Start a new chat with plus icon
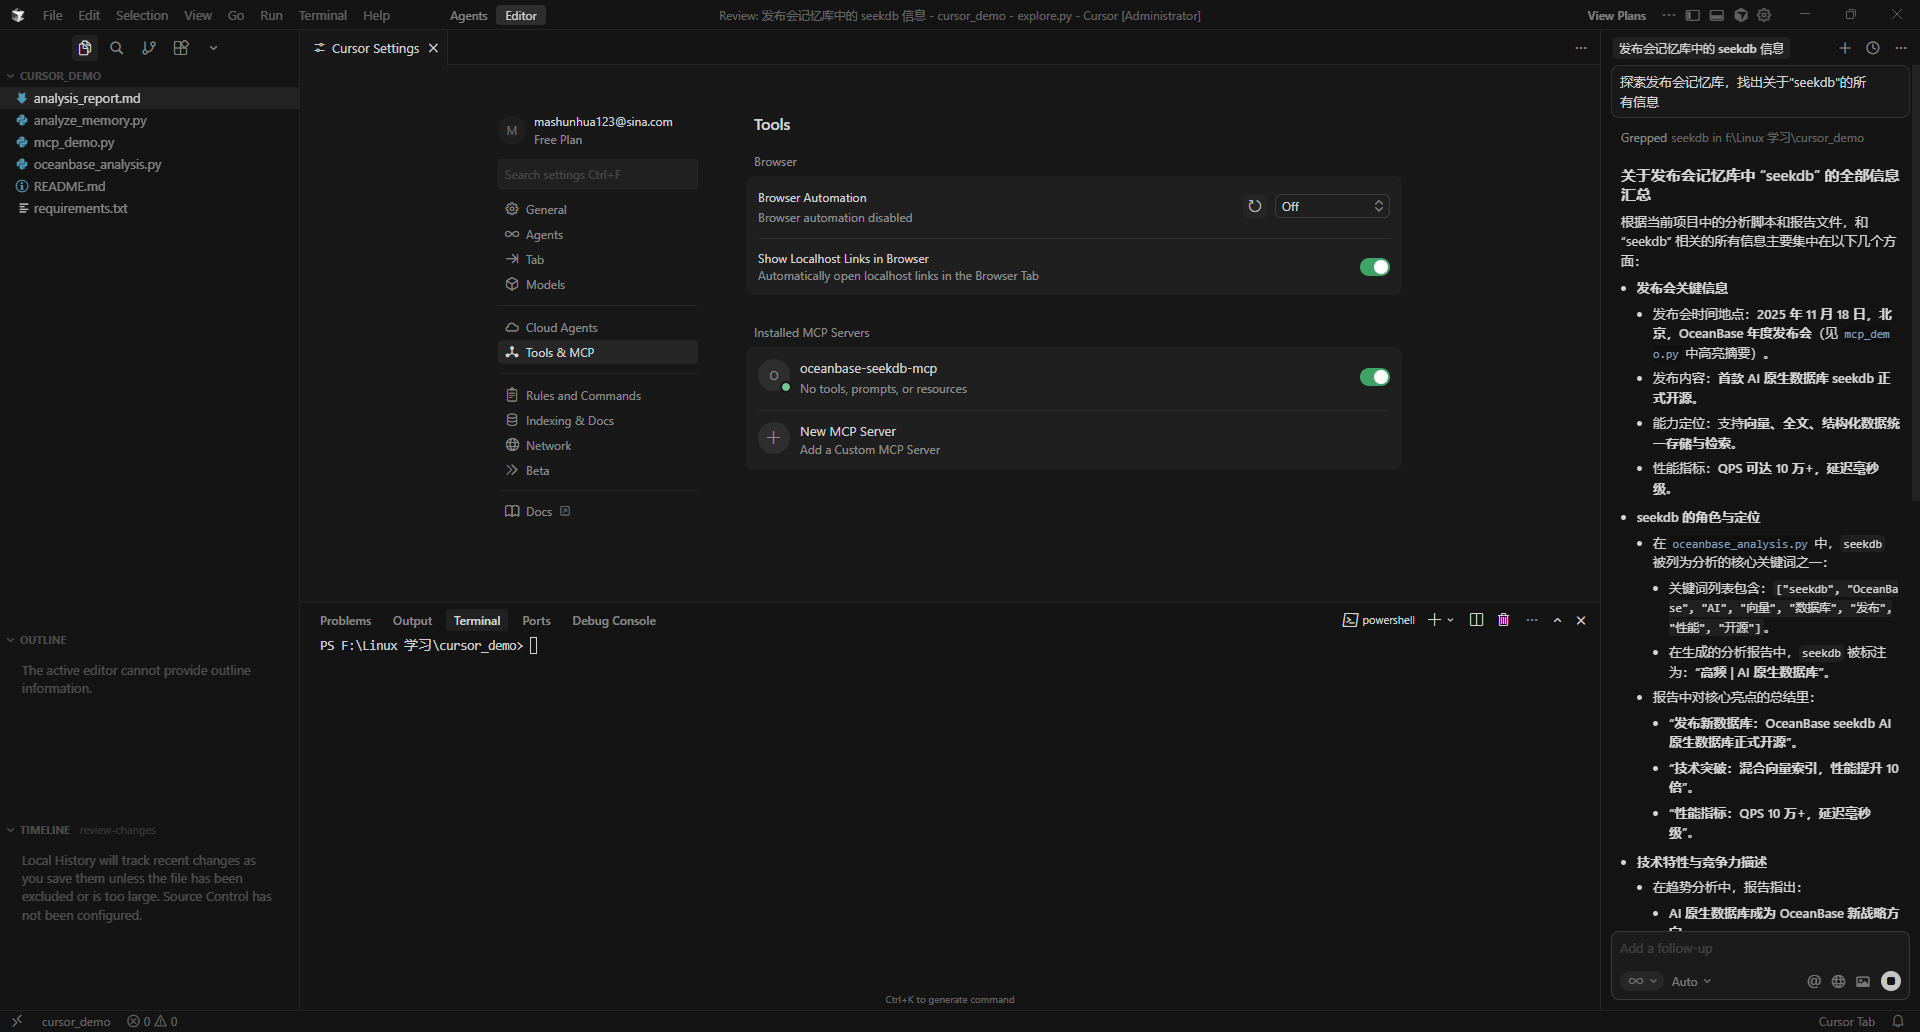 pyautogui.click(x=1845, y=48)
